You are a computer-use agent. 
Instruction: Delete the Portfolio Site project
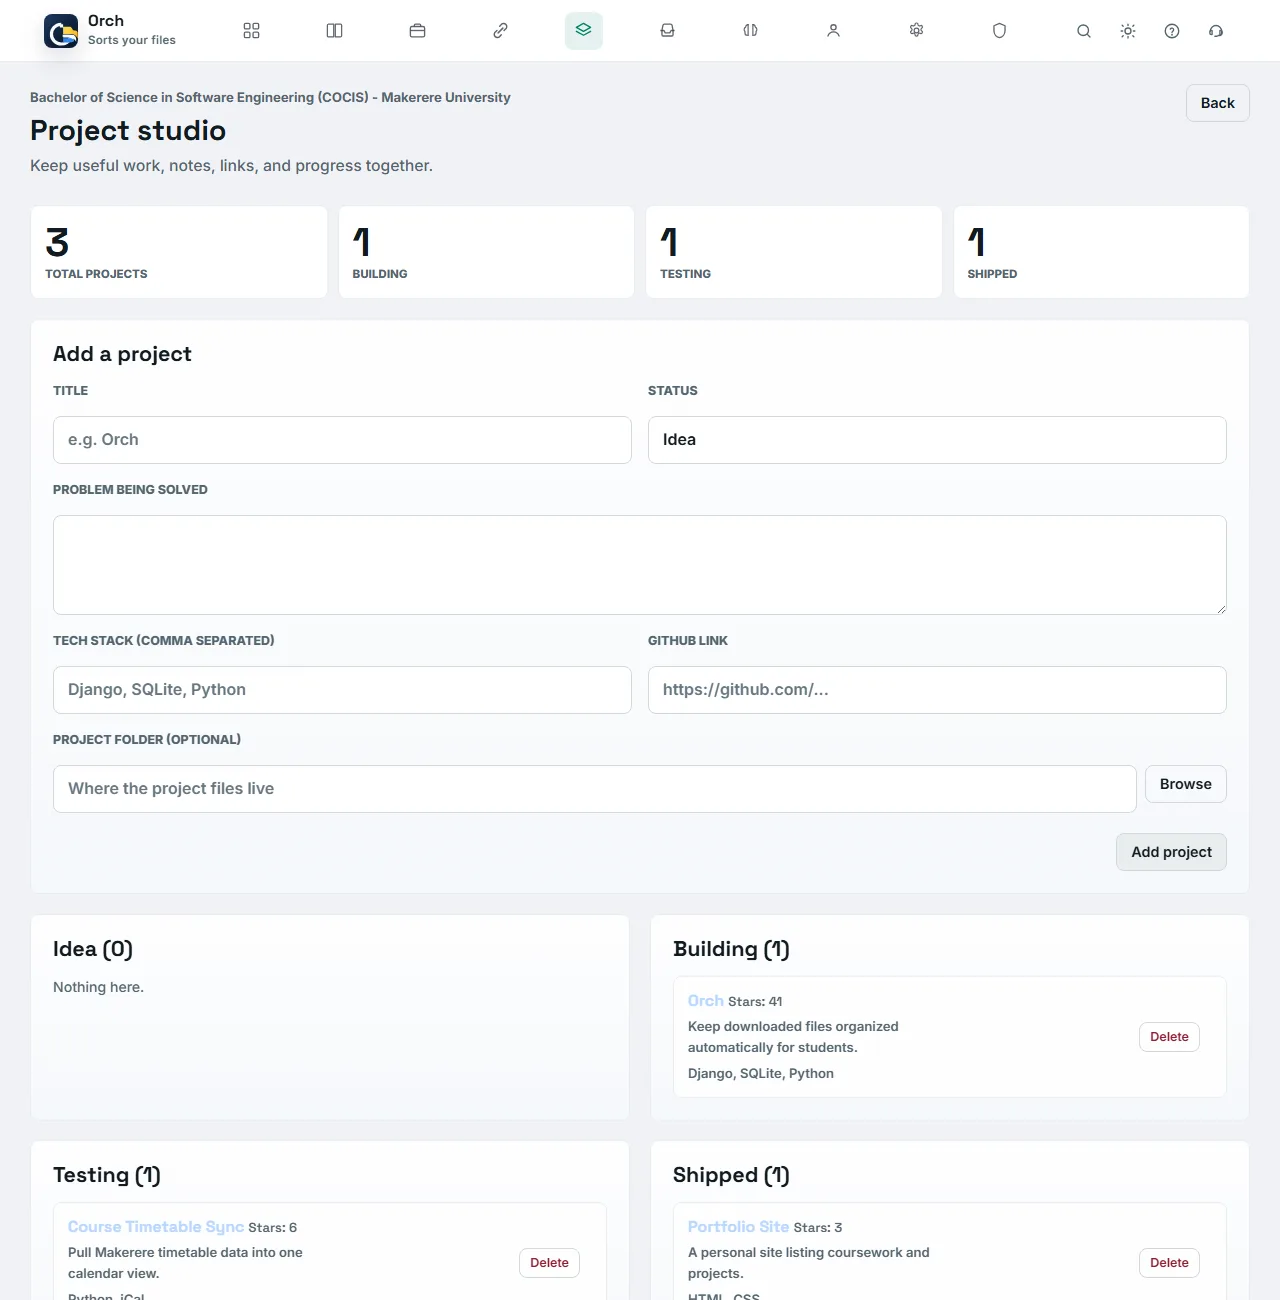1169,1263
